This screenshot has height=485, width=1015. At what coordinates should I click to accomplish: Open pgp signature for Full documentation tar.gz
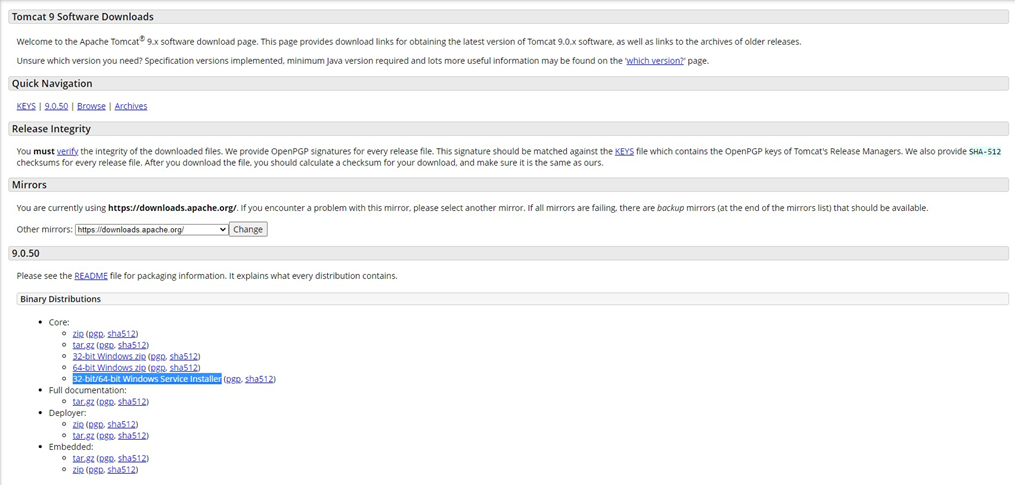106,401
